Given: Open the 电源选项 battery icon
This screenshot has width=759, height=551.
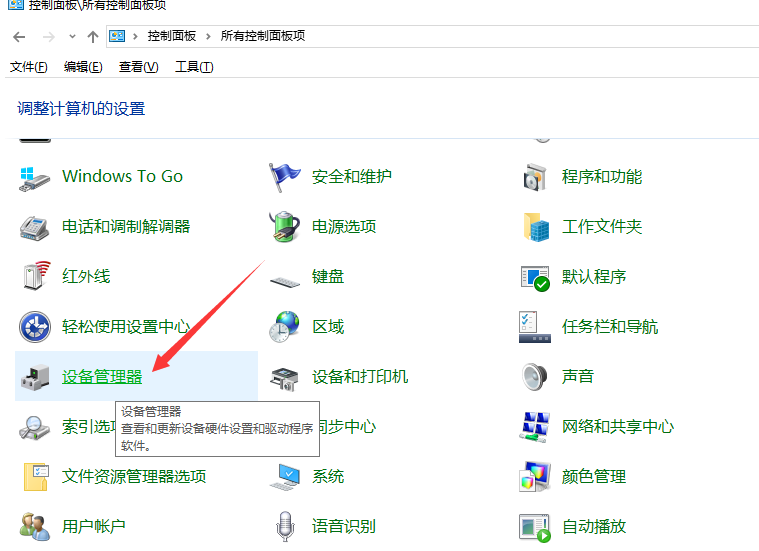Looking at the screenshot, I should click(x=285, y=227).
